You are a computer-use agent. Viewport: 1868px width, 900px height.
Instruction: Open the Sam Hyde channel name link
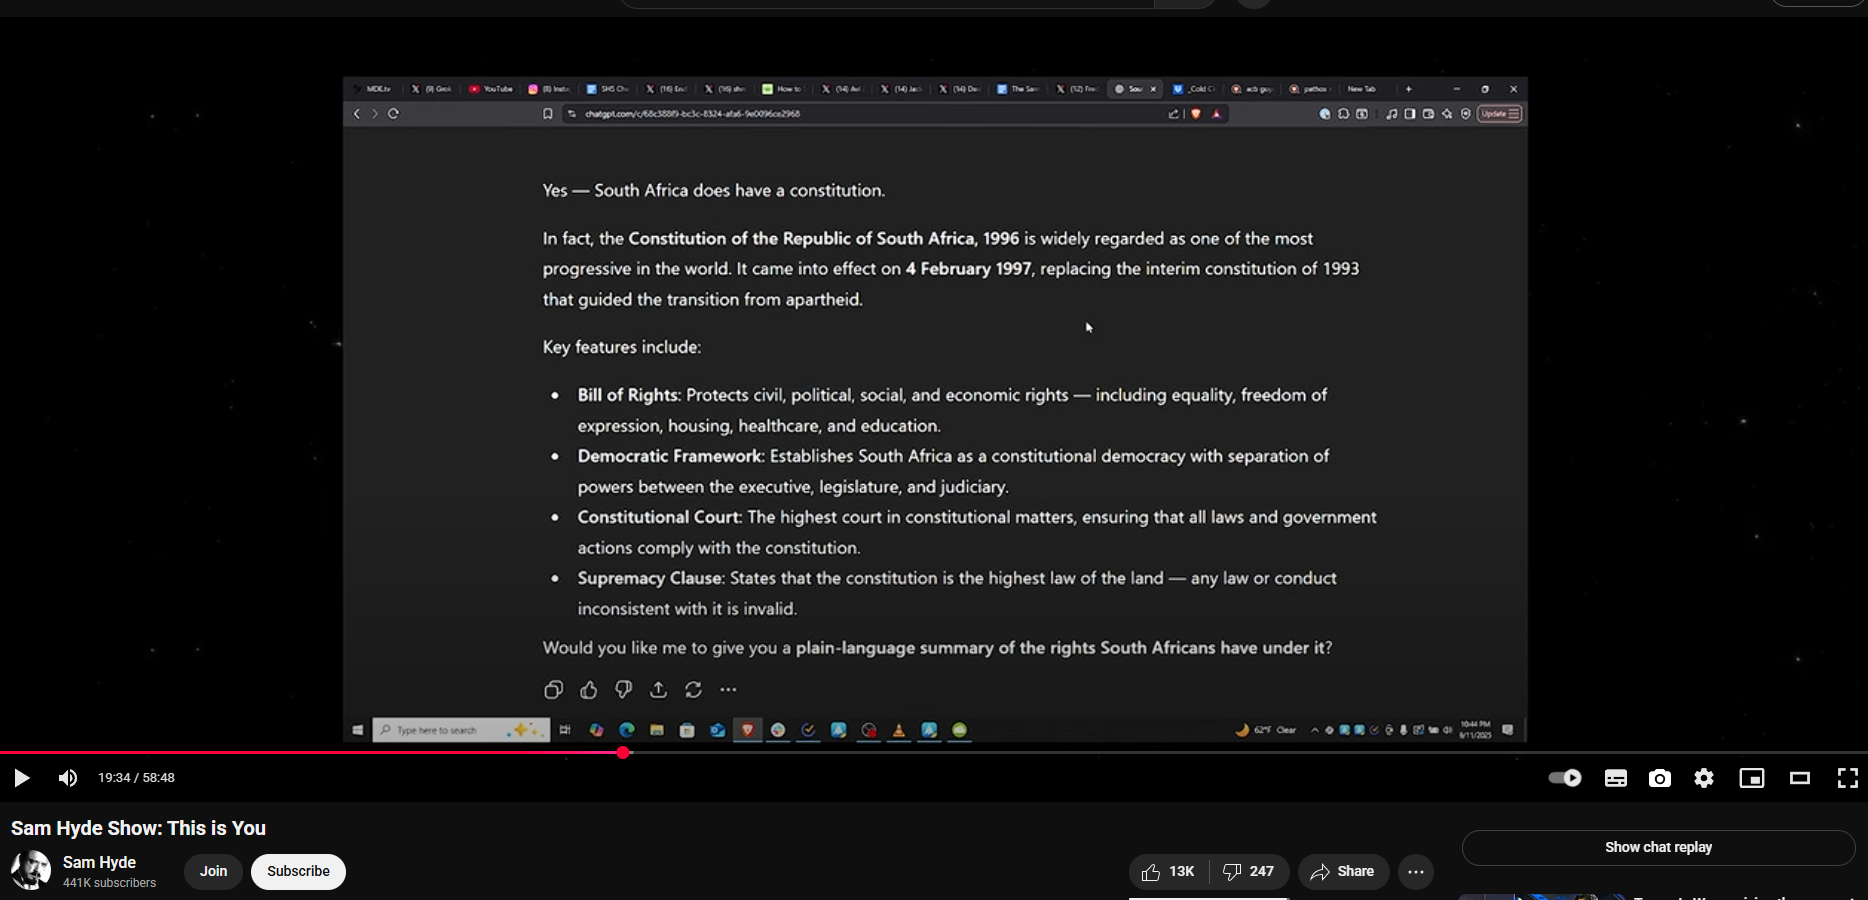(x=99, y=862)
